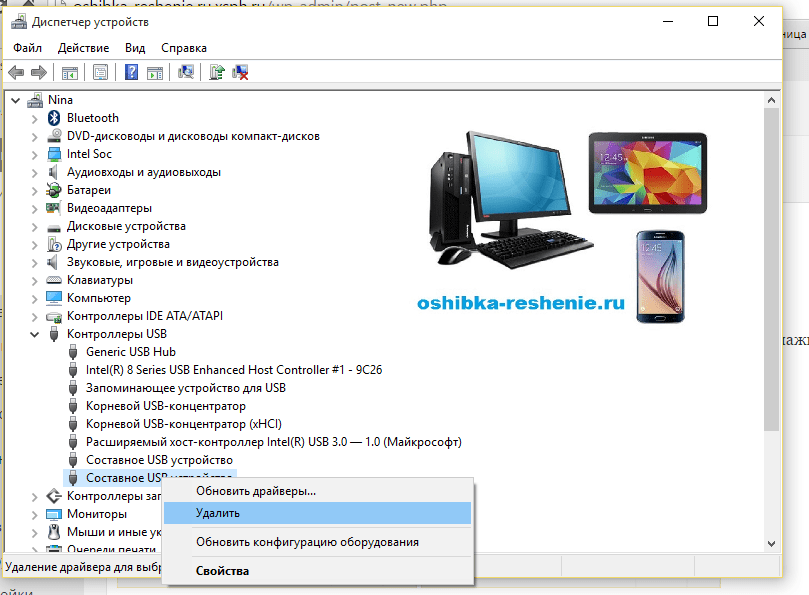Maximize the Диспетчер устройств window

pyautogui.click(x=713, y=21)
